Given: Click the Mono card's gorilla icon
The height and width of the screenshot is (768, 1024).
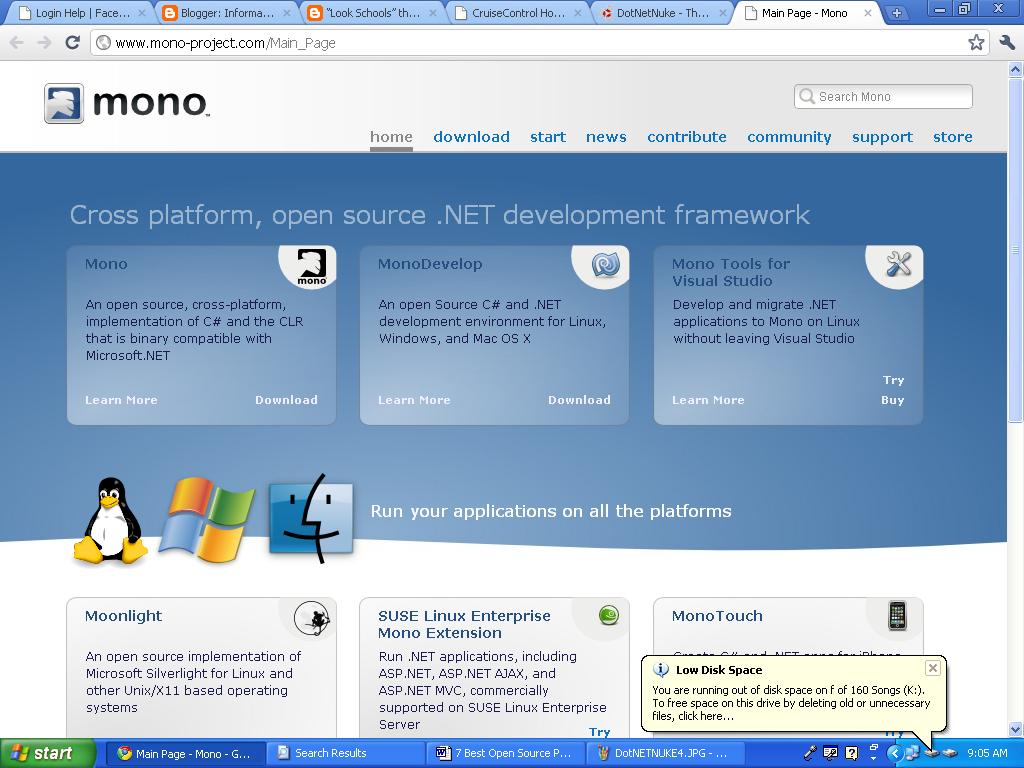Looking at the screenshot, I should tap(312, 266).
